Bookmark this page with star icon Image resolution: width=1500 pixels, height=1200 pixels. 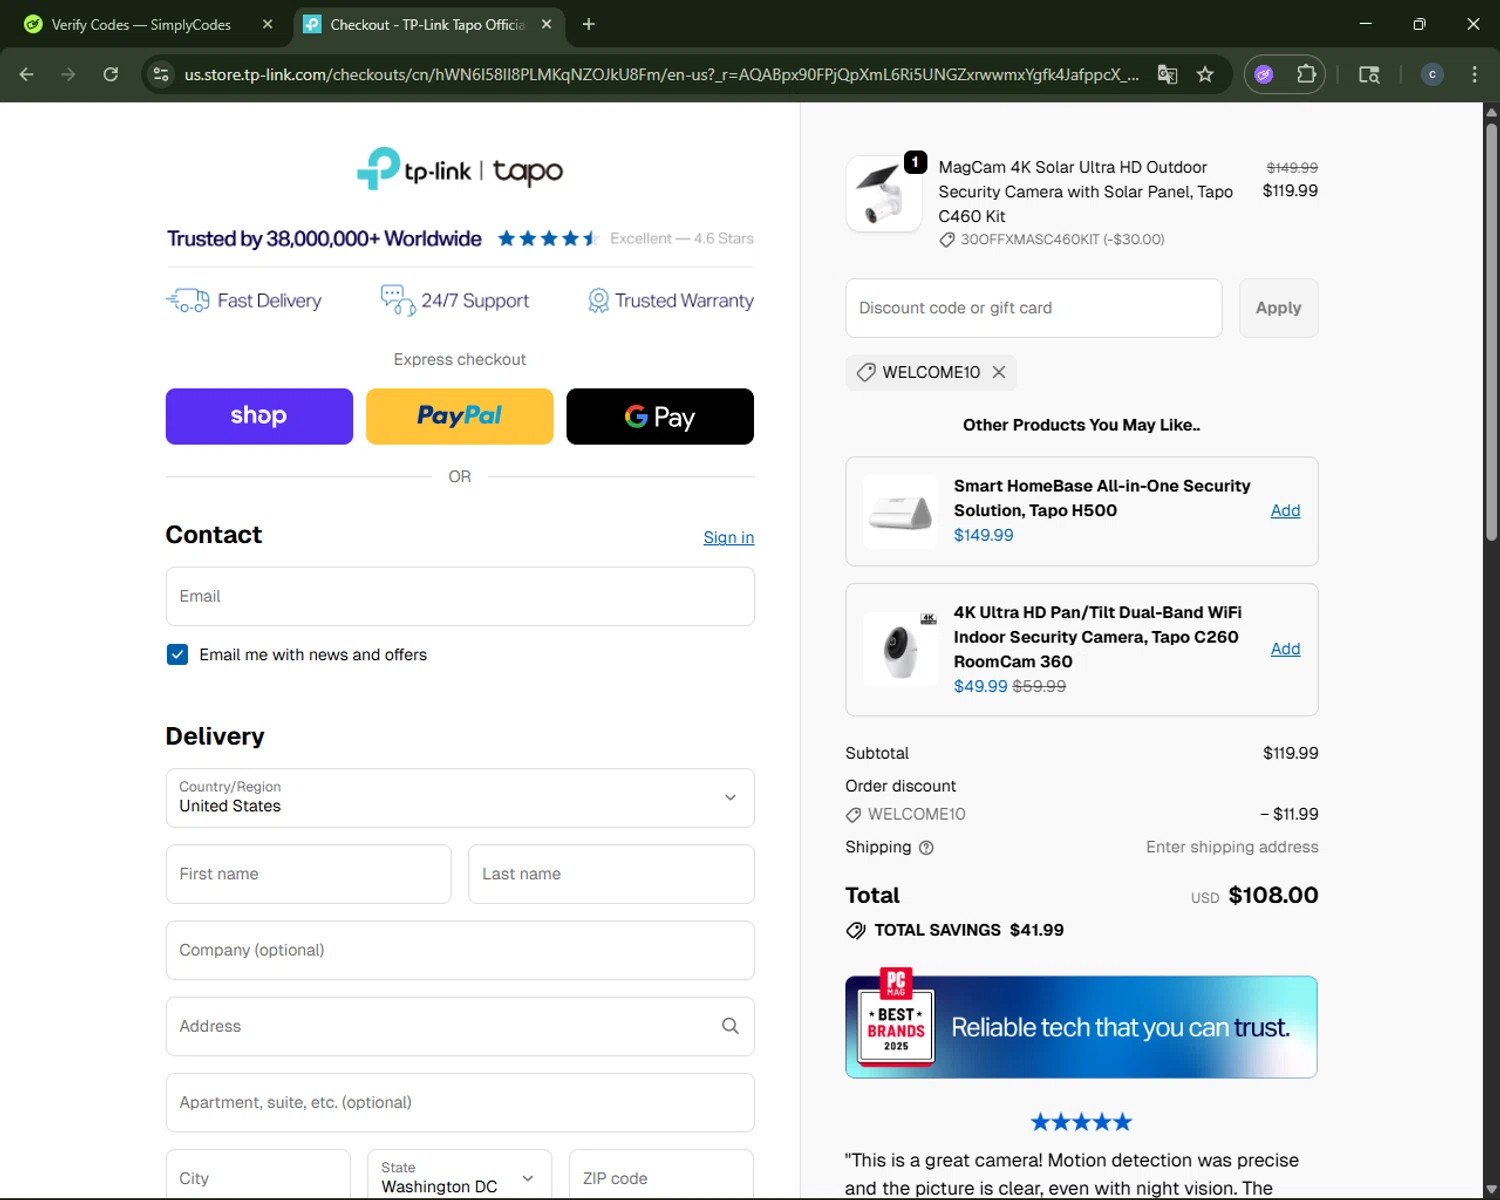pyautogui.click(x=1205, y=74)
